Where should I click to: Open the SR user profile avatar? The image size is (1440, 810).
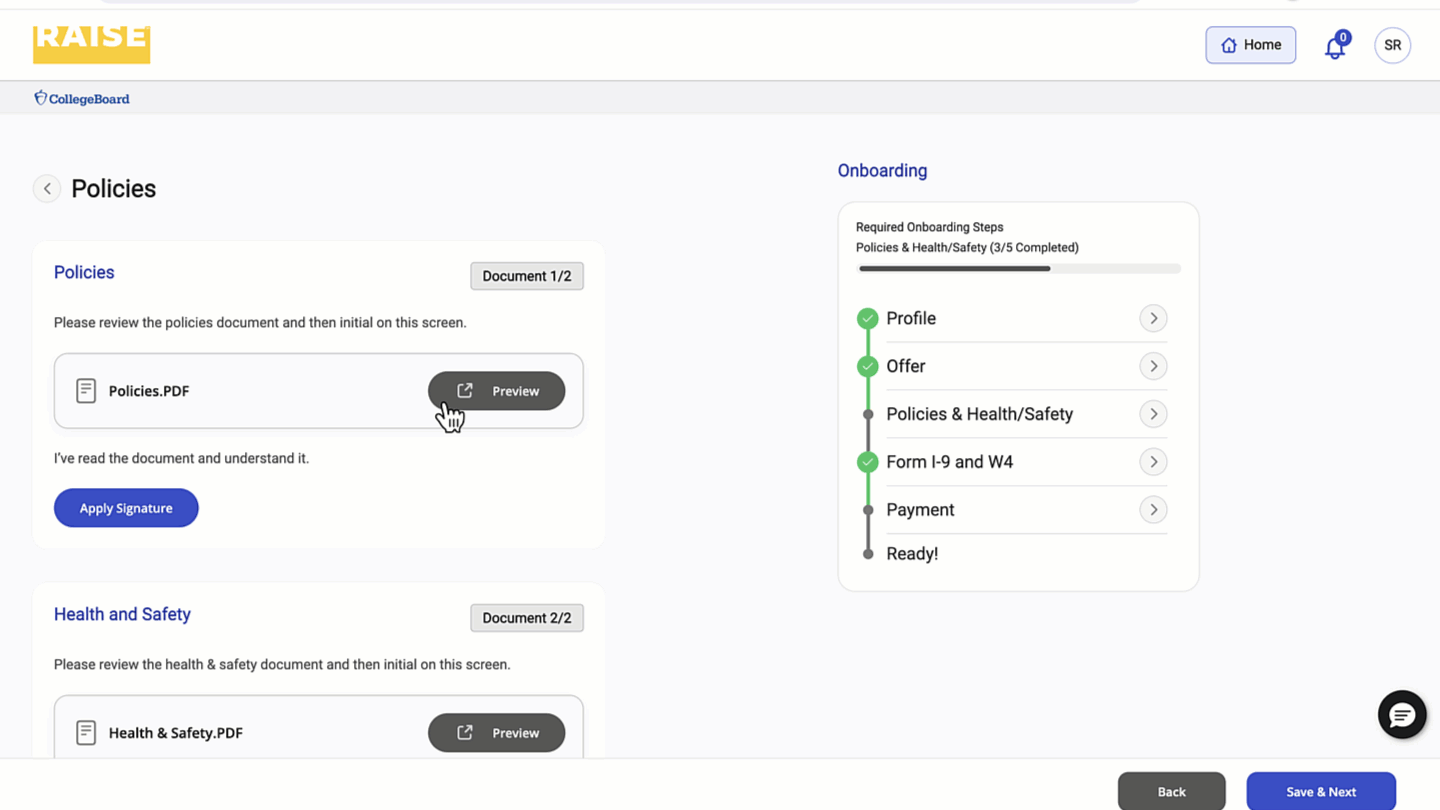1392,45
